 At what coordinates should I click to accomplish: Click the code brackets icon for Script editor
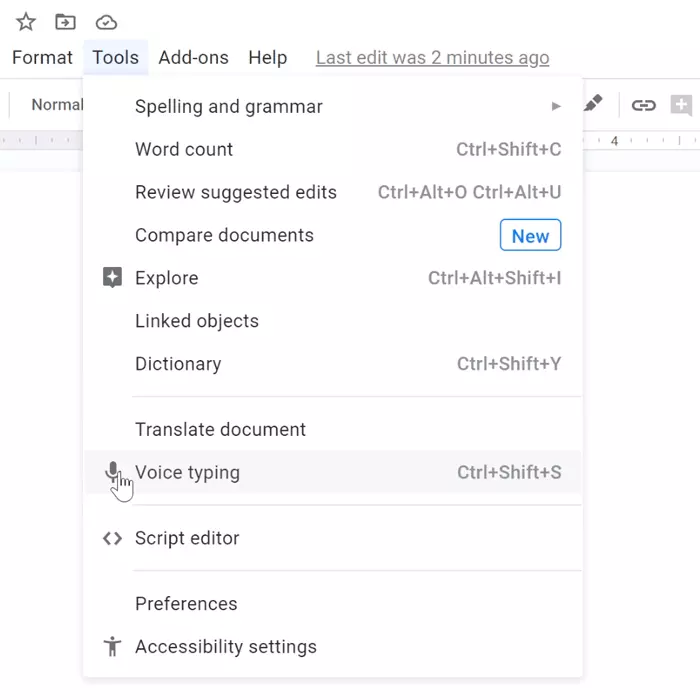[112, 538]
